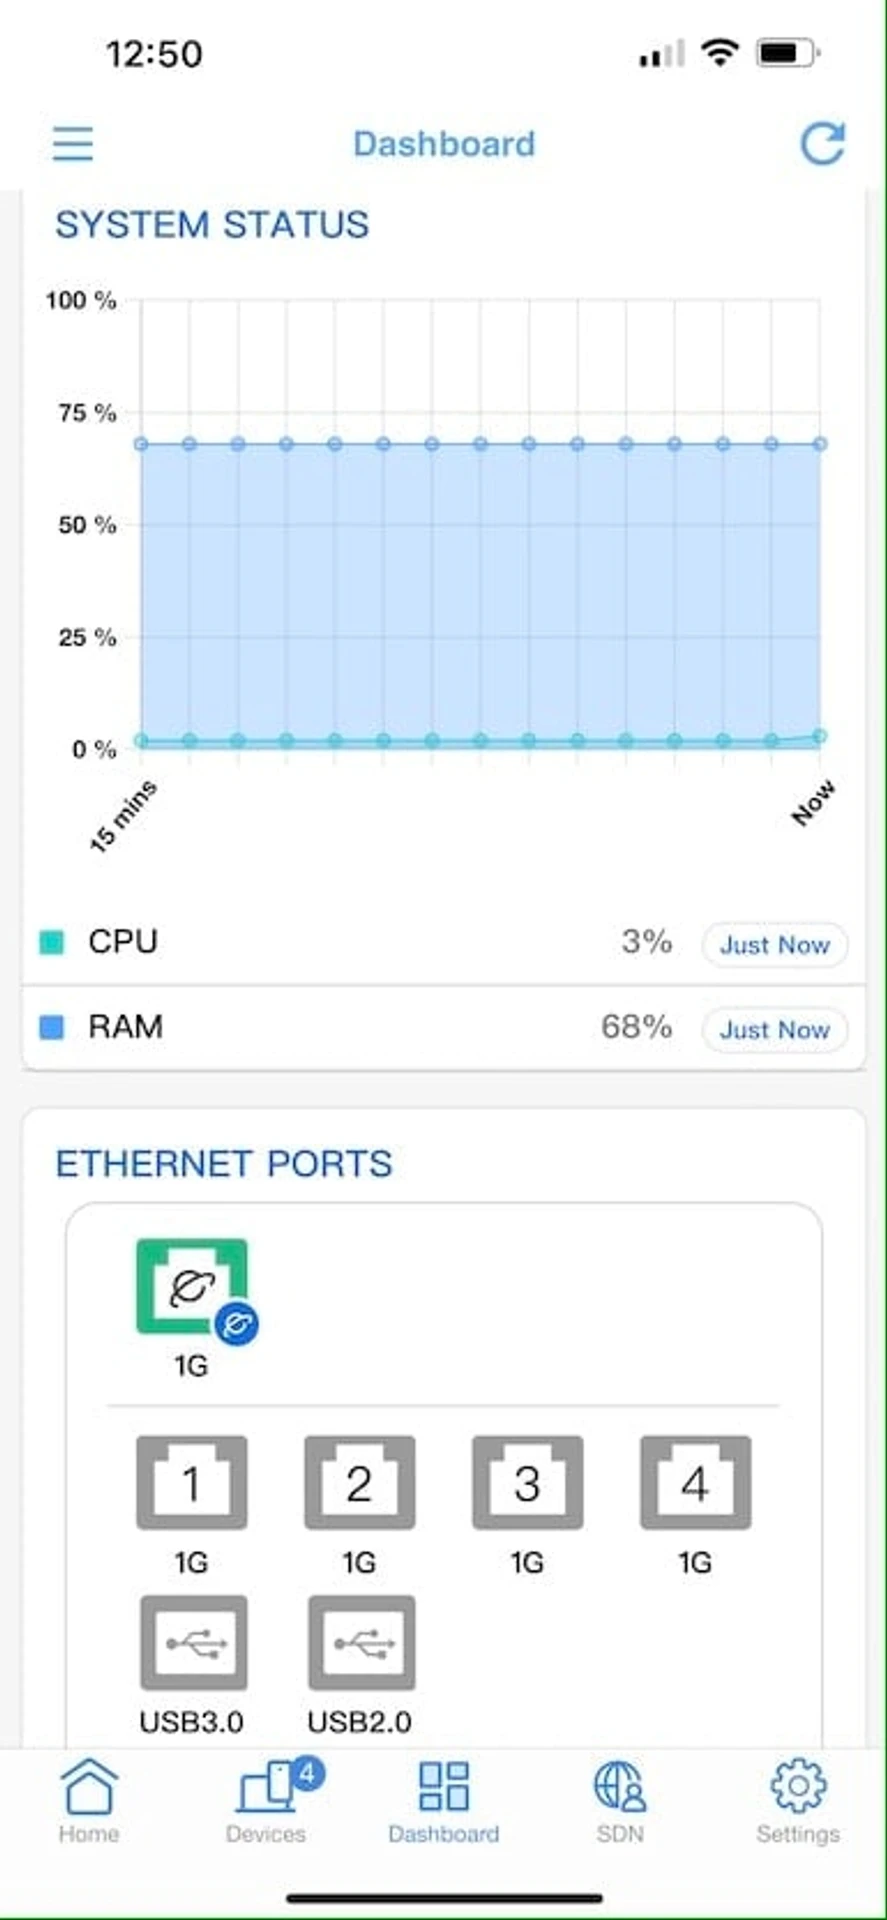Open the Devices tab
The image size is (887, 1920).
point(267,1802)
